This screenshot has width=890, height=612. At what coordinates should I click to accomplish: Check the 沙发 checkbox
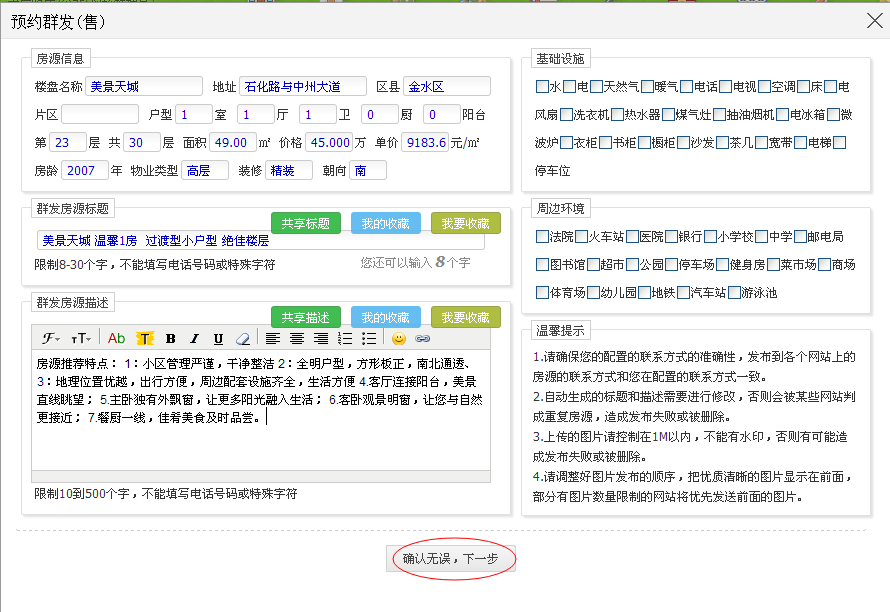pos(684,142)
